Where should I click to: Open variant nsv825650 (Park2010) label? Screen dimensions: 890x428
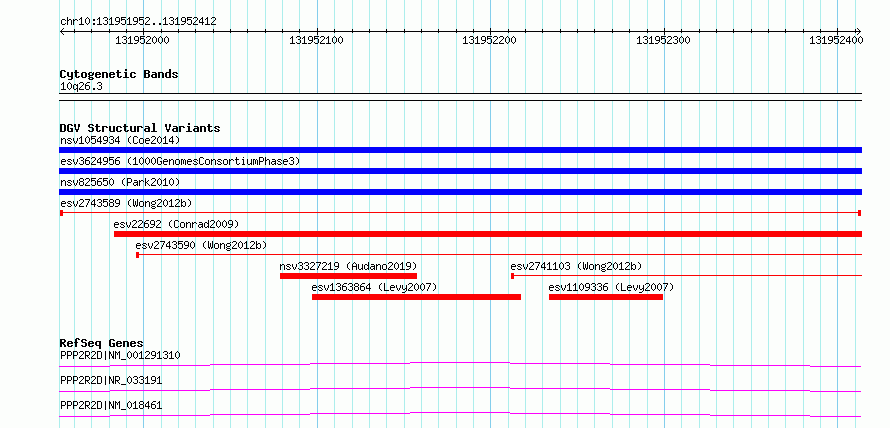tap(120, 182)
